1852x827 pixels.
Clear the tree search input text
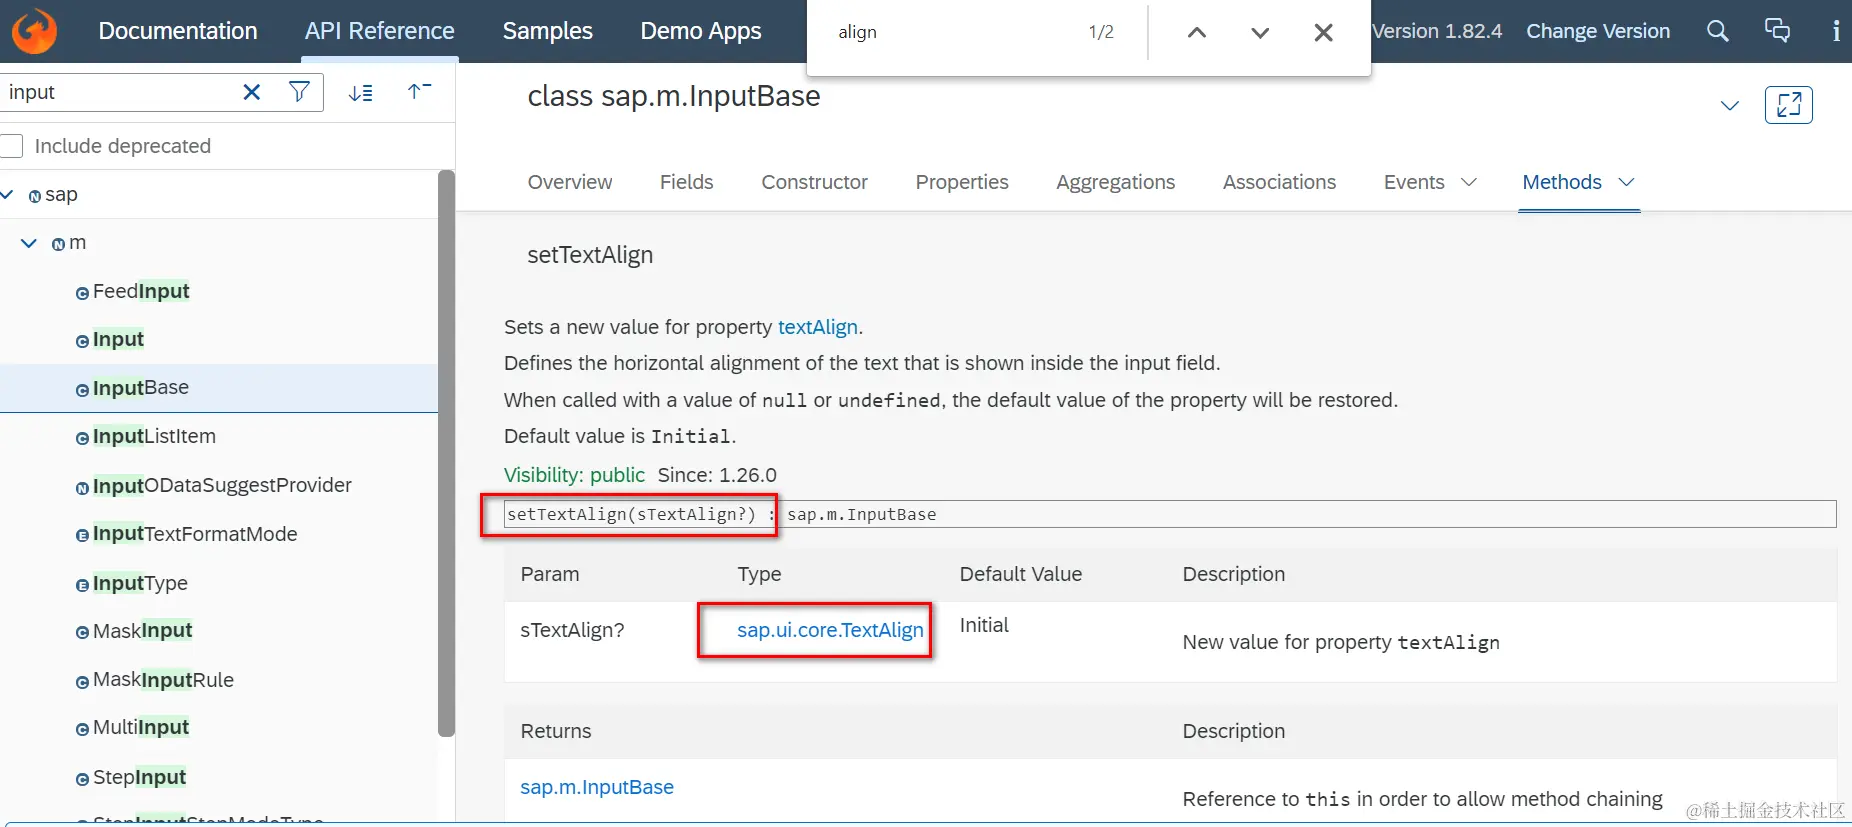click(252, 92)
